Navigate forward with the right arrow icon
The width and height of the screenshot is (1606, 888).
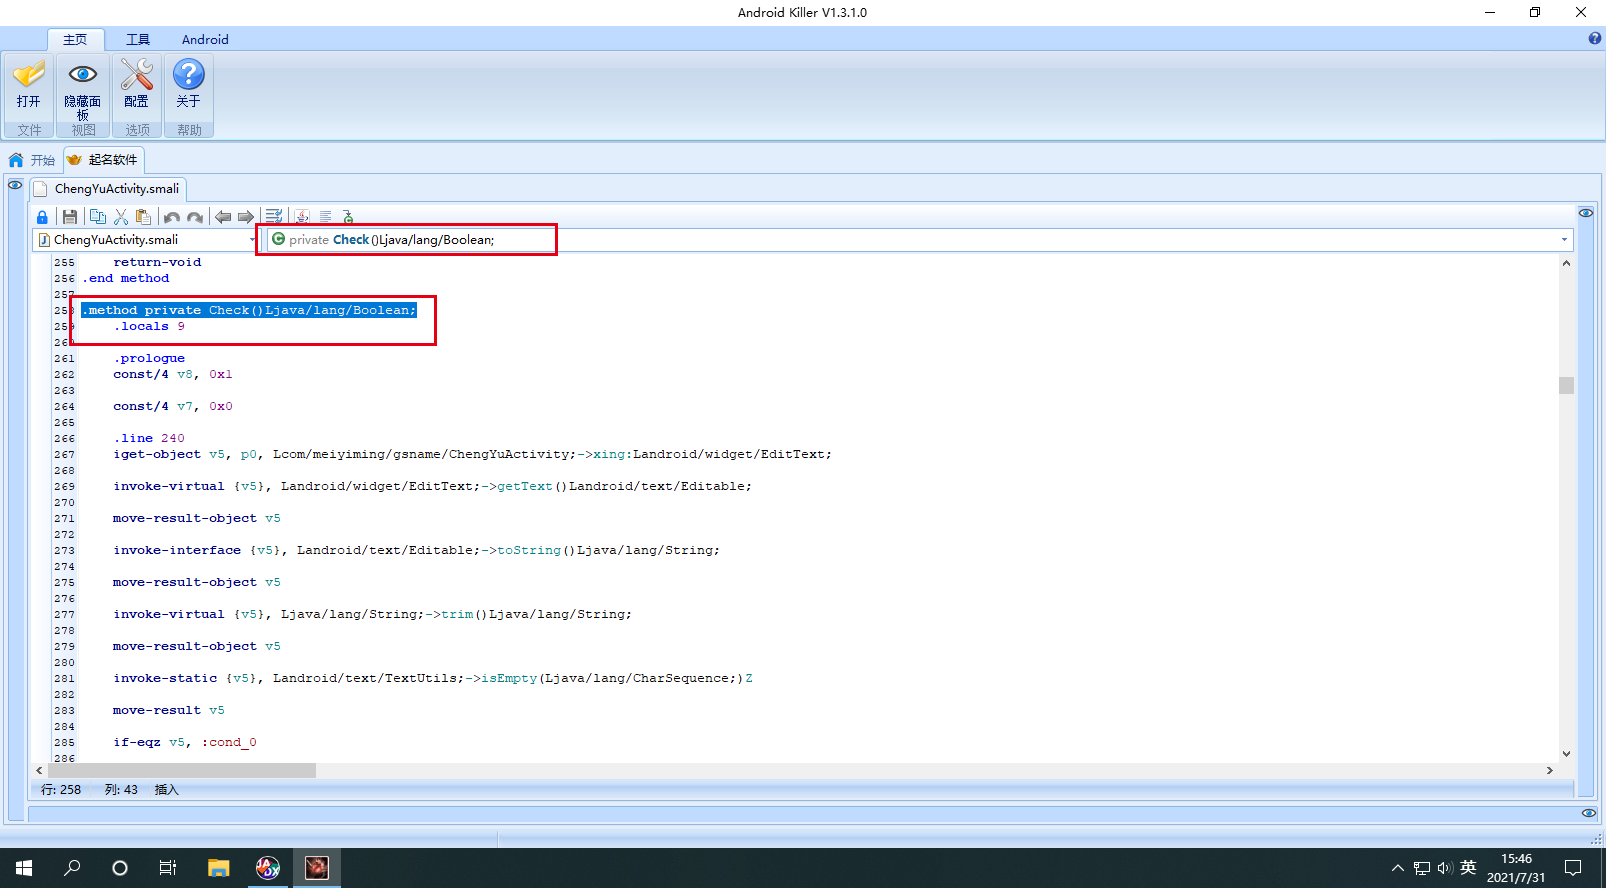coord(246,217)
